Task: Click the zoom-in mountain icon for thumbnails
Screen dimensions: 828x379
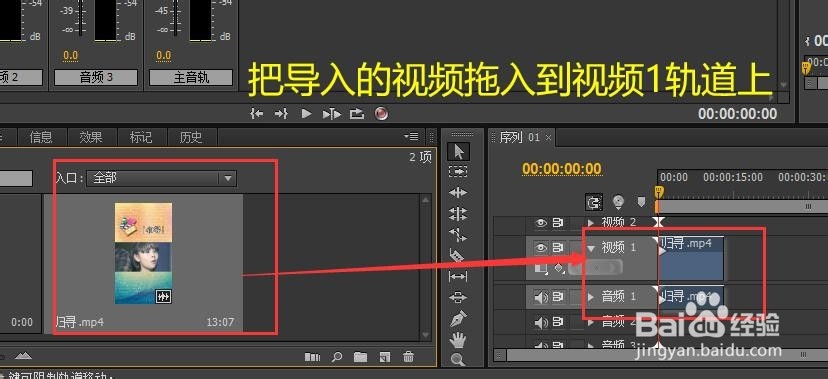Action: point(23,355)
